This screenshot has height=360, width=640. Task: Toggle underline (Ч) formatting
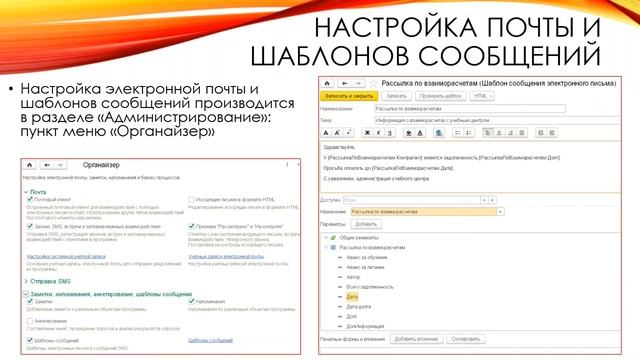390,133
